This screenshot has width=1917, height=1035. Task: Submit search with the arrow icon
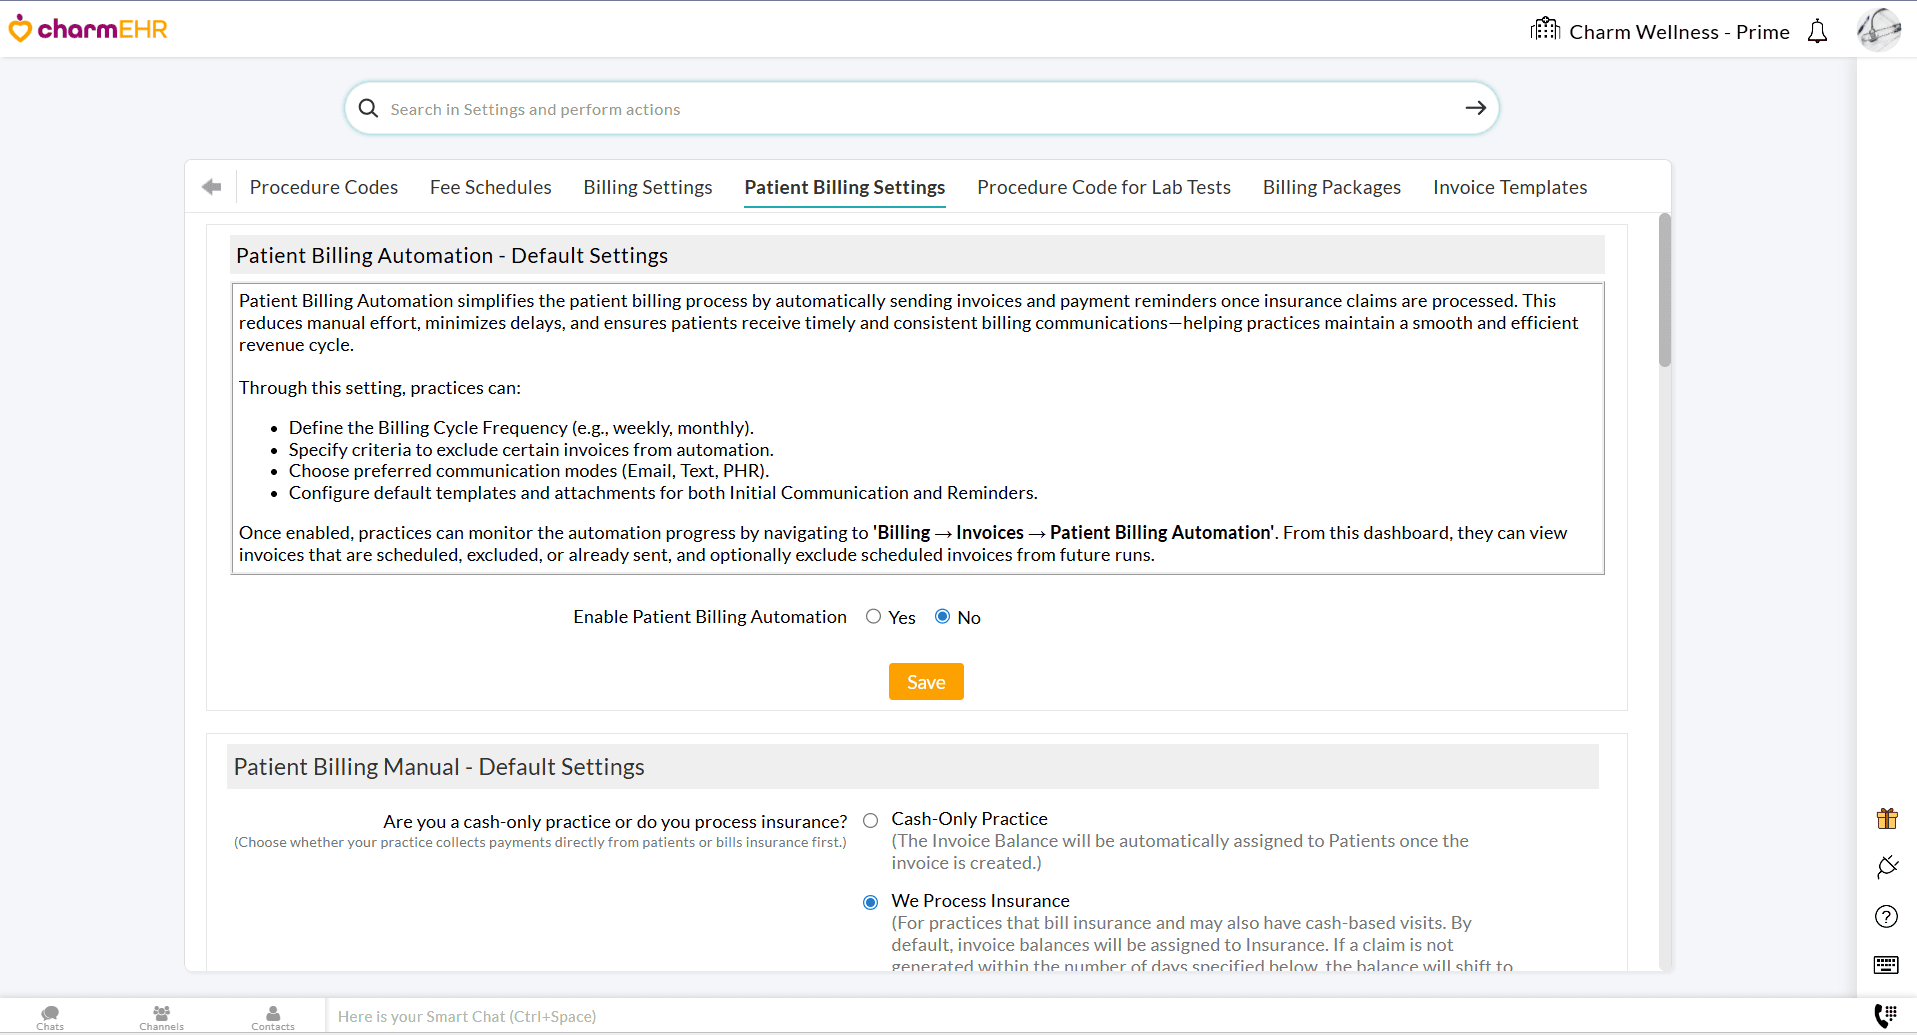click(1475, 108)
